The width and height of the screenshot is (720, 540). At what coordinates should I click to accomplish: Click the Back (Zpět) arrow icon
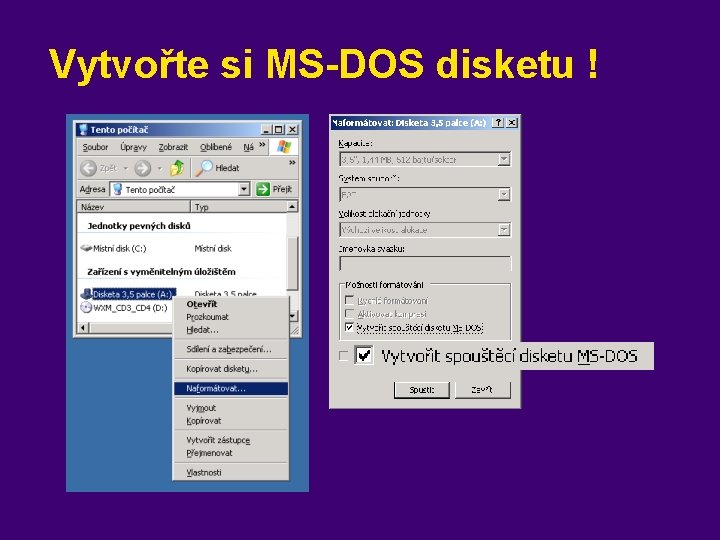(88, 168)
